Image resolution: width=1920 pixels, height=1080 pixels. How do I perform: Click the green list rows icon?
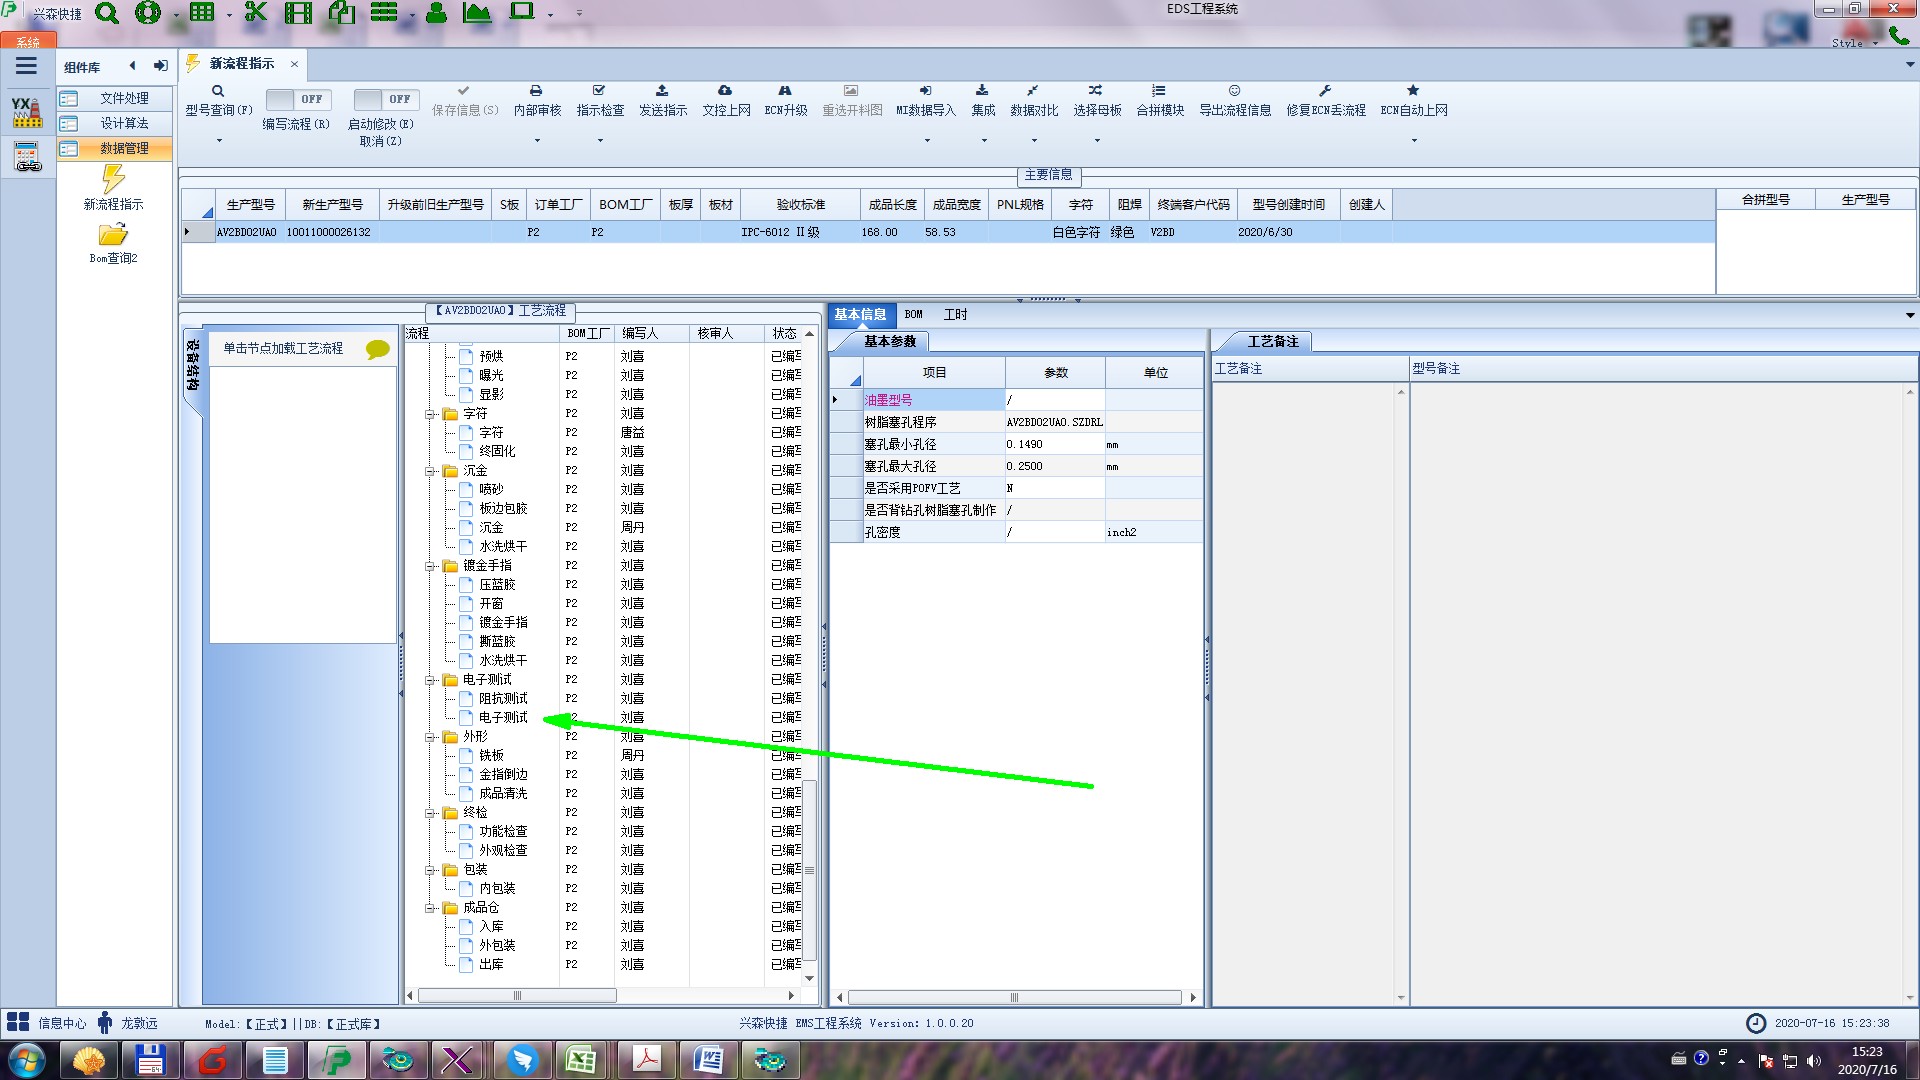tap(384, 13)
